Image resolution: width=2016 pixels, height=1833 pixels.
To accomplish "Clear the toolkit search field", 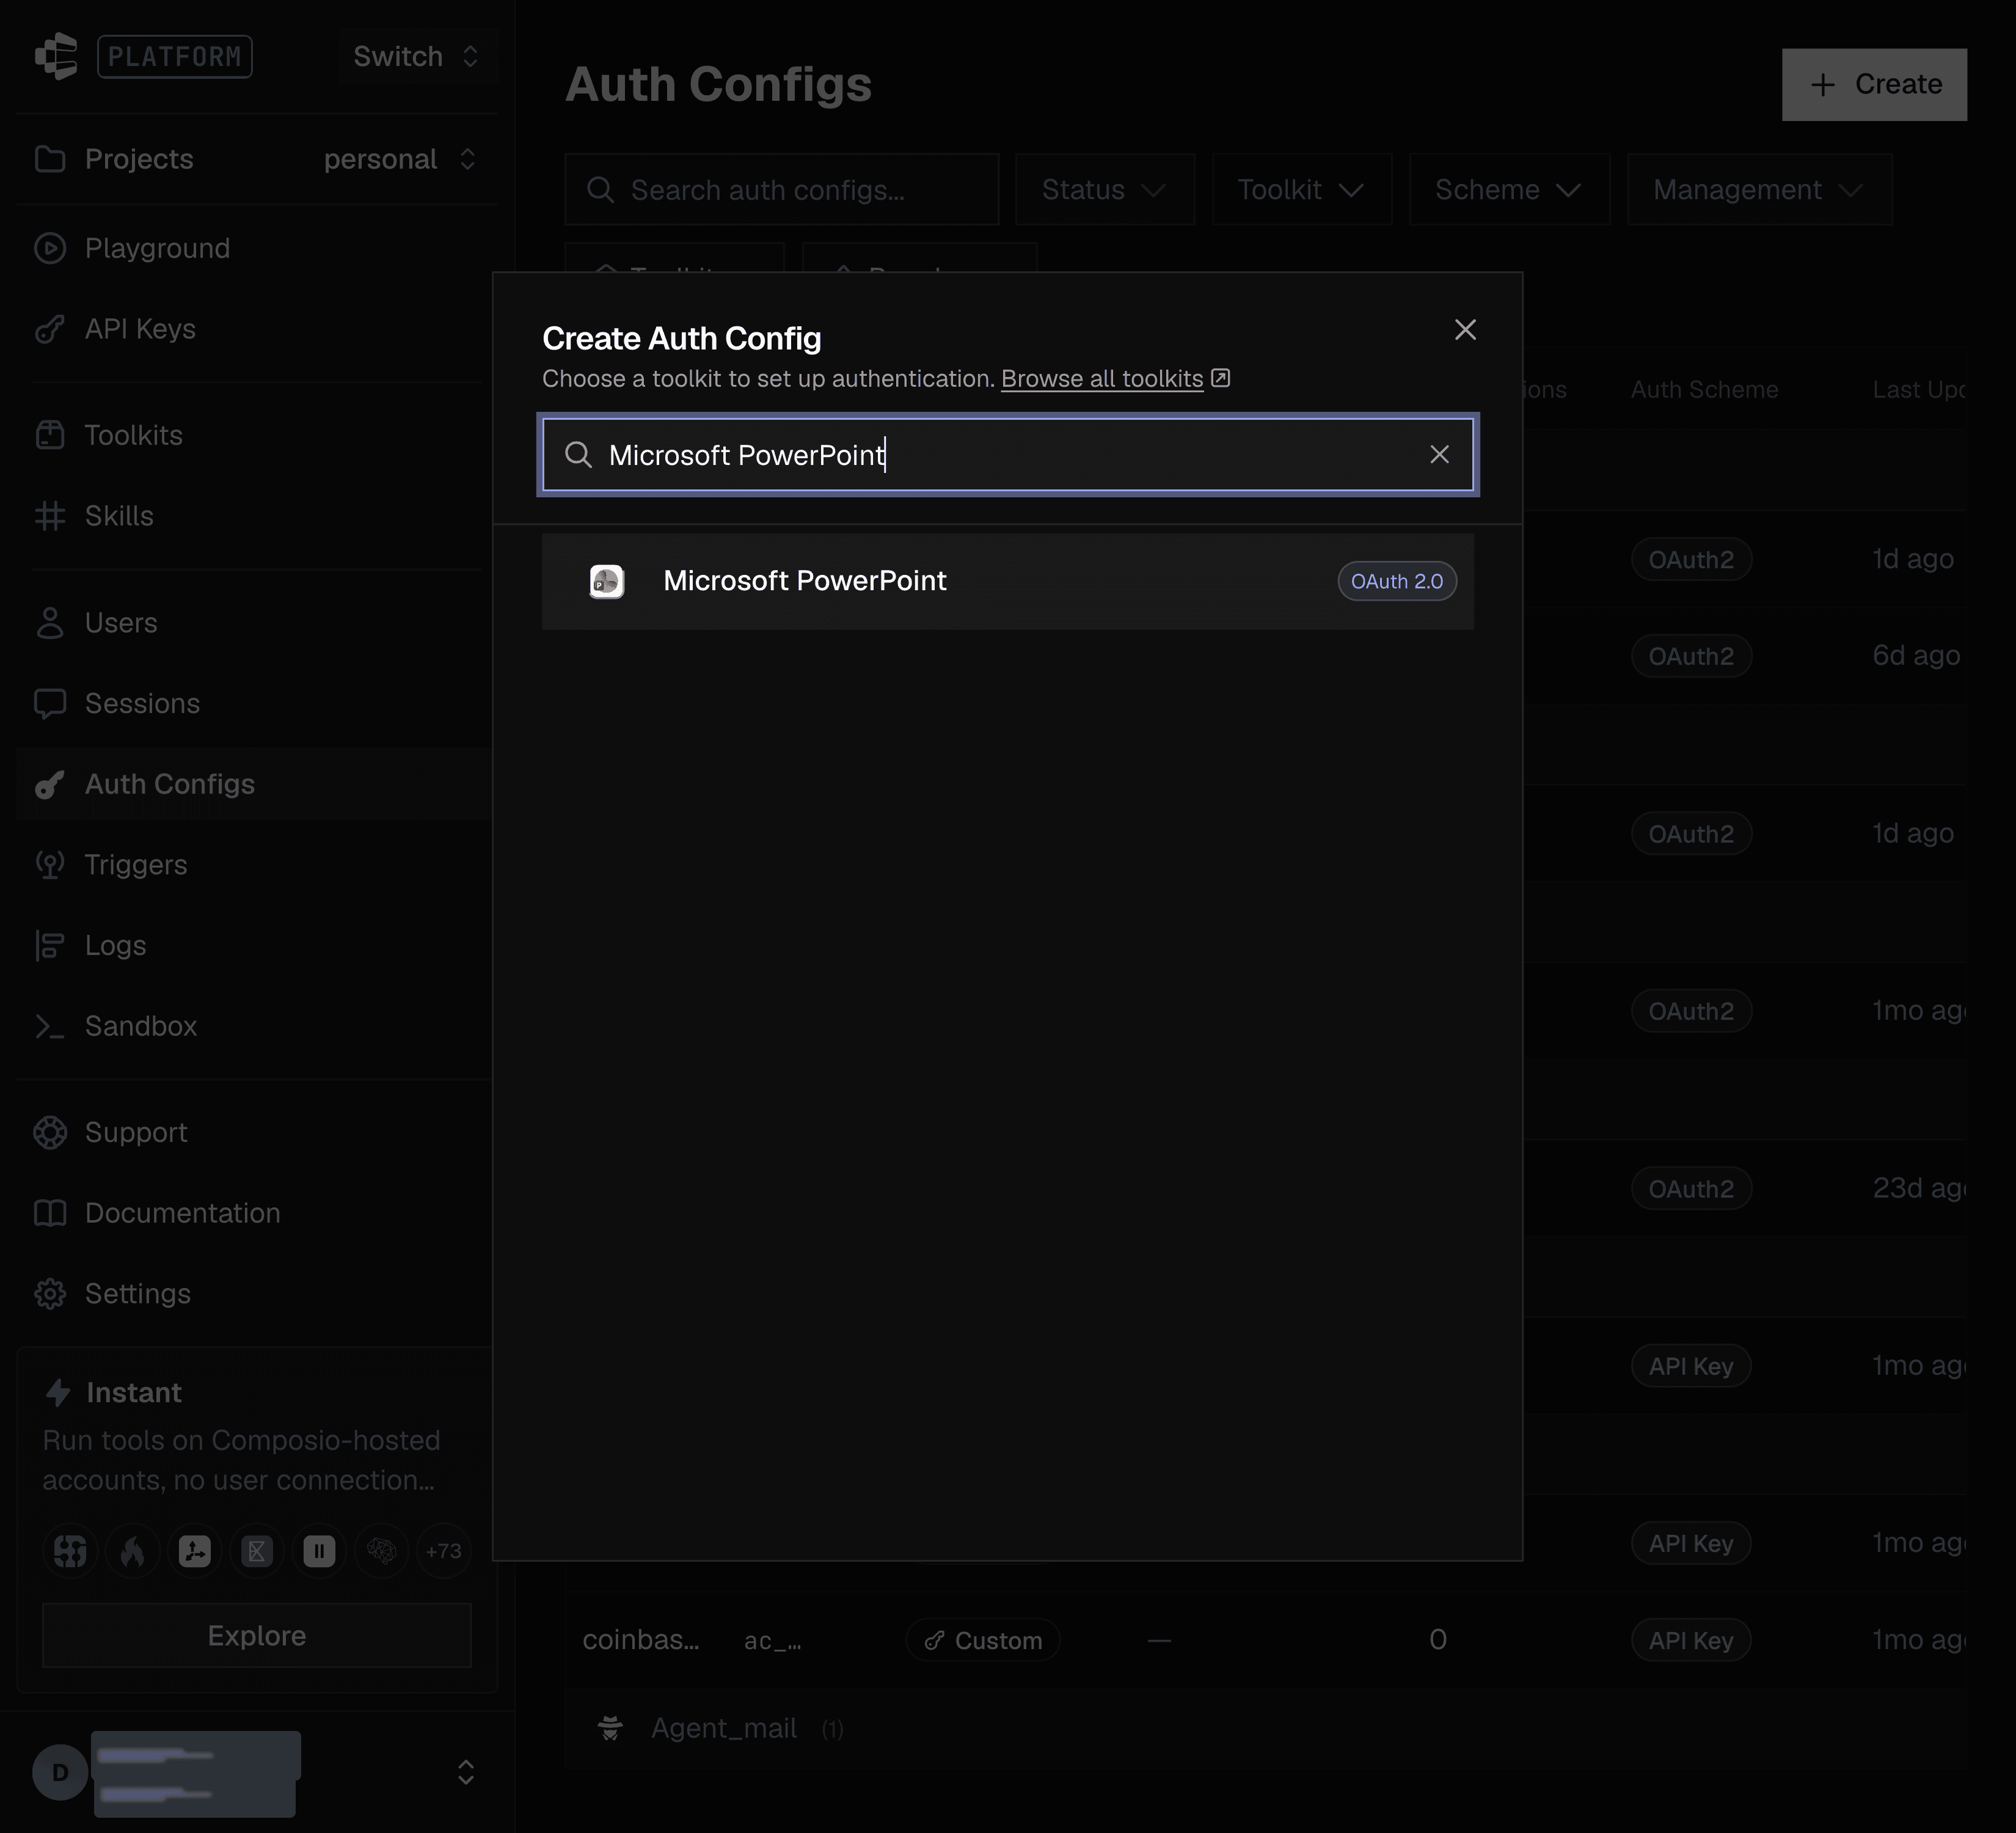I will pyautogui.click(x=1439, y=455).
